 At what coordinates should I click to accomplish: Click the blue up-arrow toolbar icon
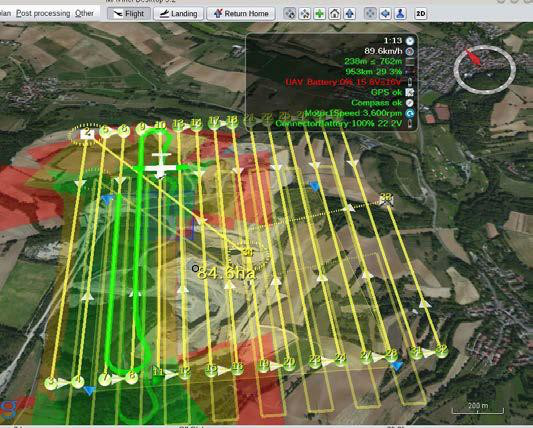350,14
